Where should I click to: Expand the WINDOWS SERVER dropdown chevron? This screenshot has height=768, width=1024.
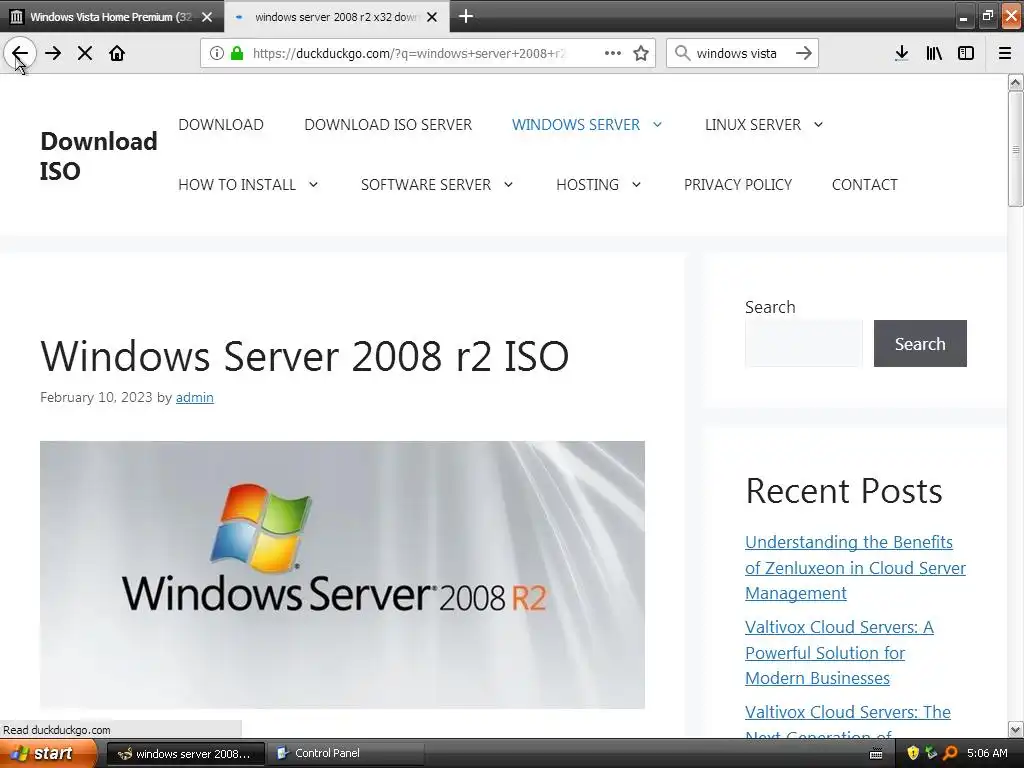coord(658,125)
